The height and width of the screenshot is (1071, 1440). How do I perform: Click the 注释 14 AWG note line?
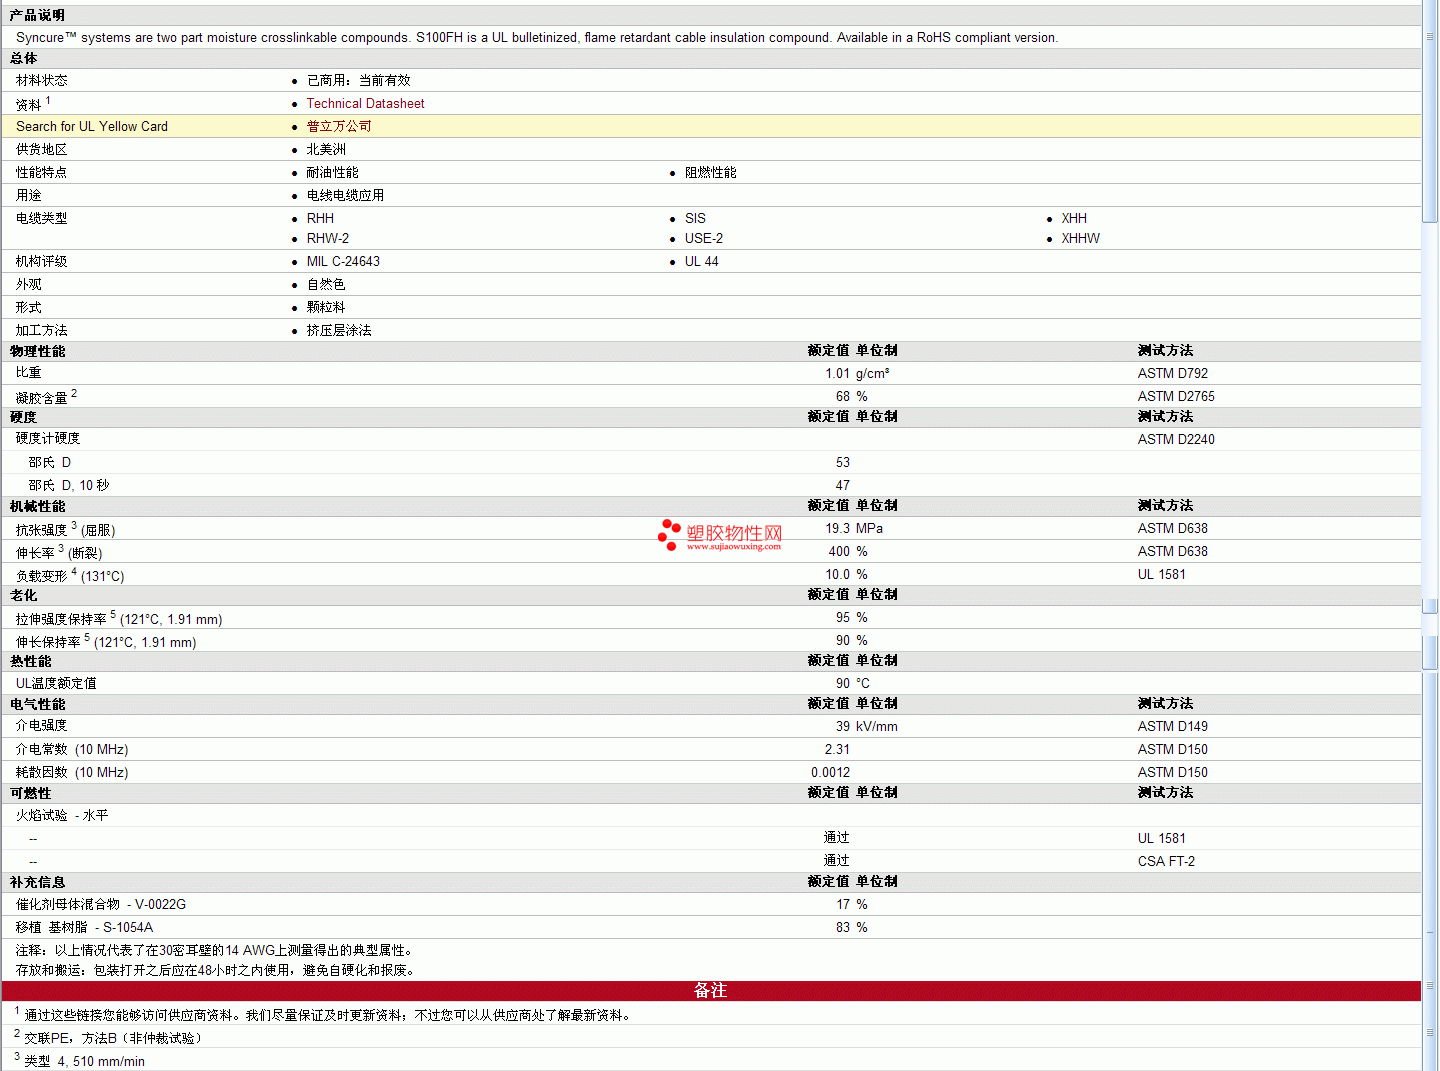[x=215, y=950]
